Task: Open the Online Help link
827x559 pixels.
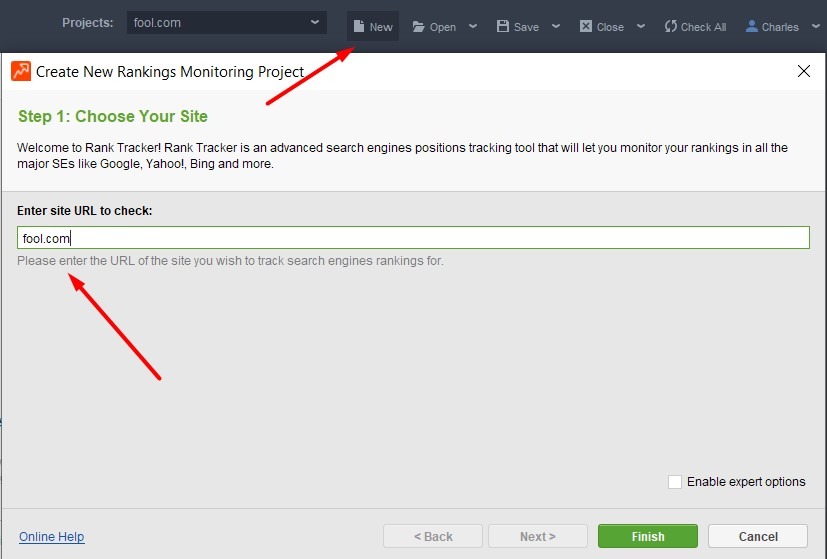Action: tap(52, 536)
